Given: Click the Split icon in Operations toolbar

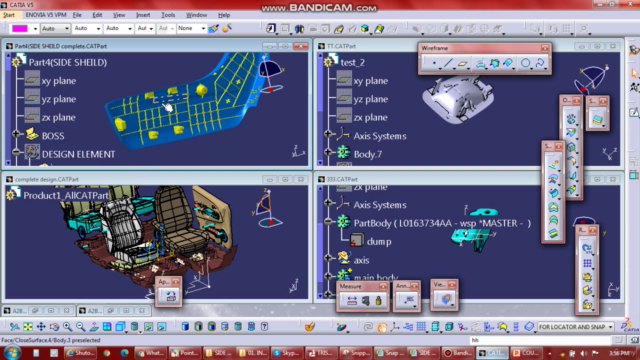Looking at the screenshot, I should pyautogui.click(x=571, y=133).
